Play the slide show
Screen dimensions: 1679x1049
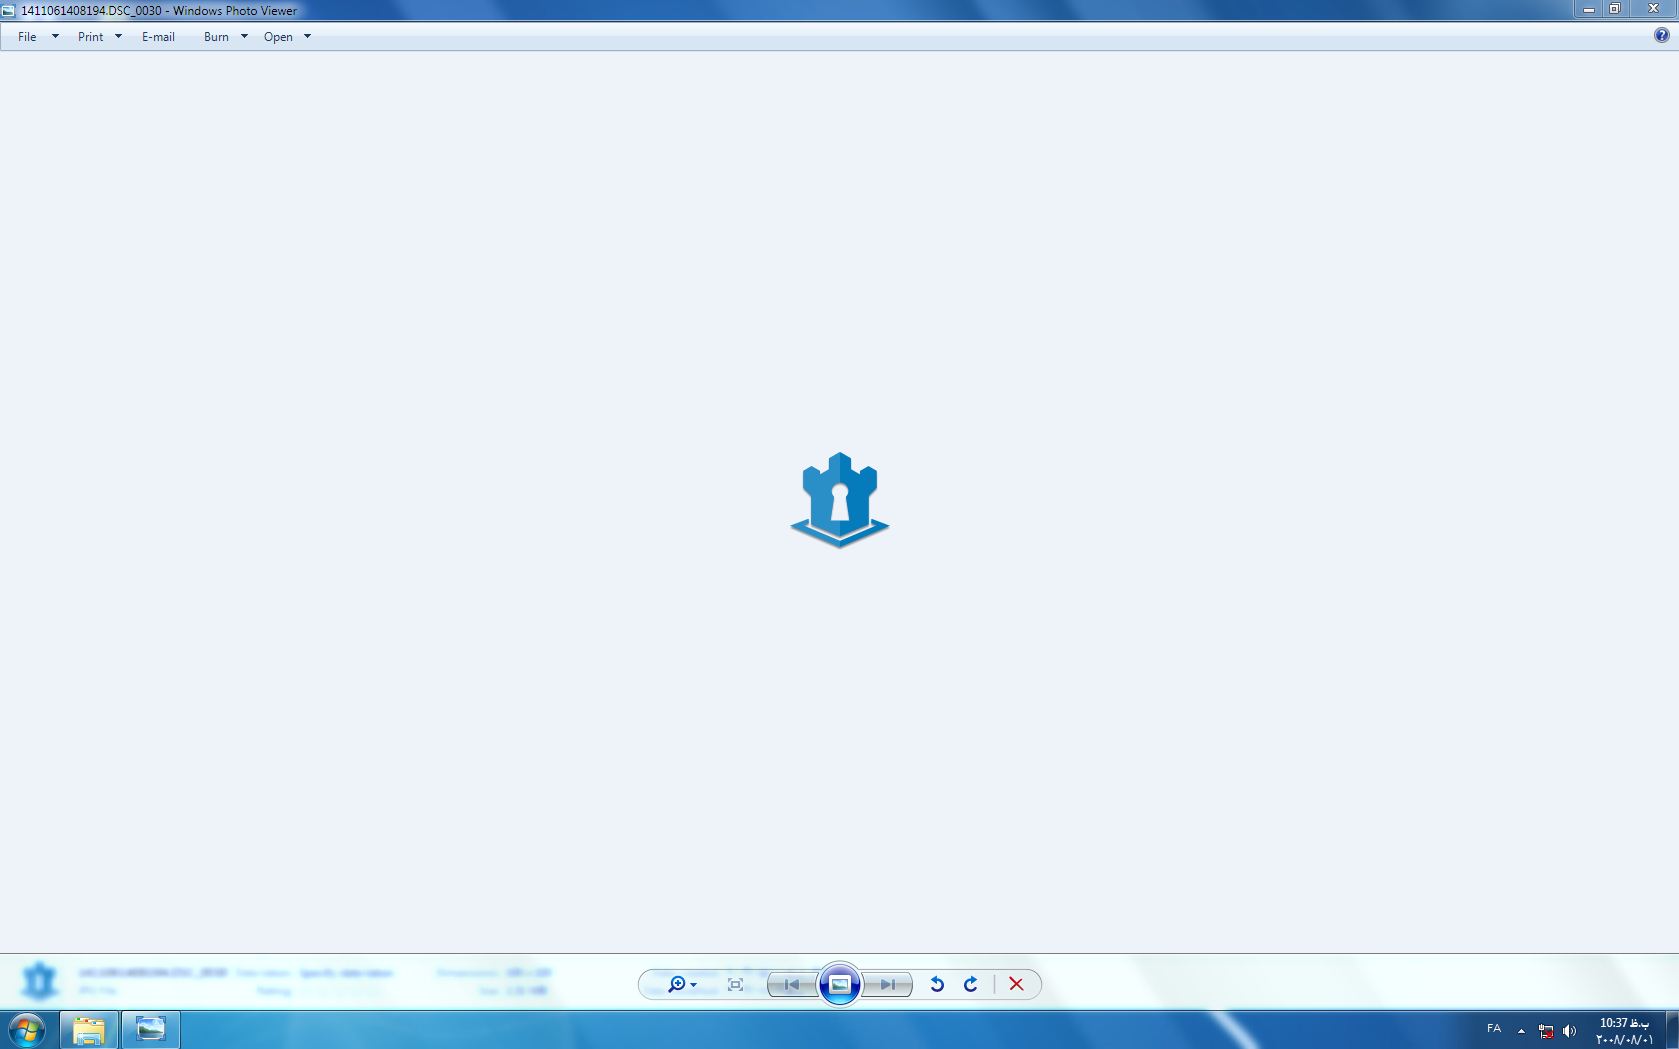pyautogui.click(x=840, y=984)
